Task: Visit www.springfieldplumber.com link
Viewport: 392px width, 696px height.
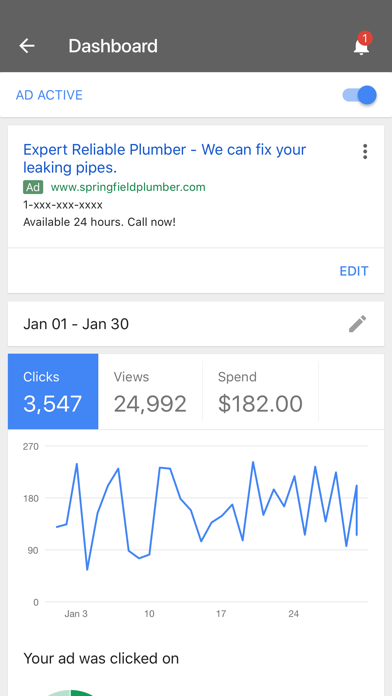Action: click(128, 187)
